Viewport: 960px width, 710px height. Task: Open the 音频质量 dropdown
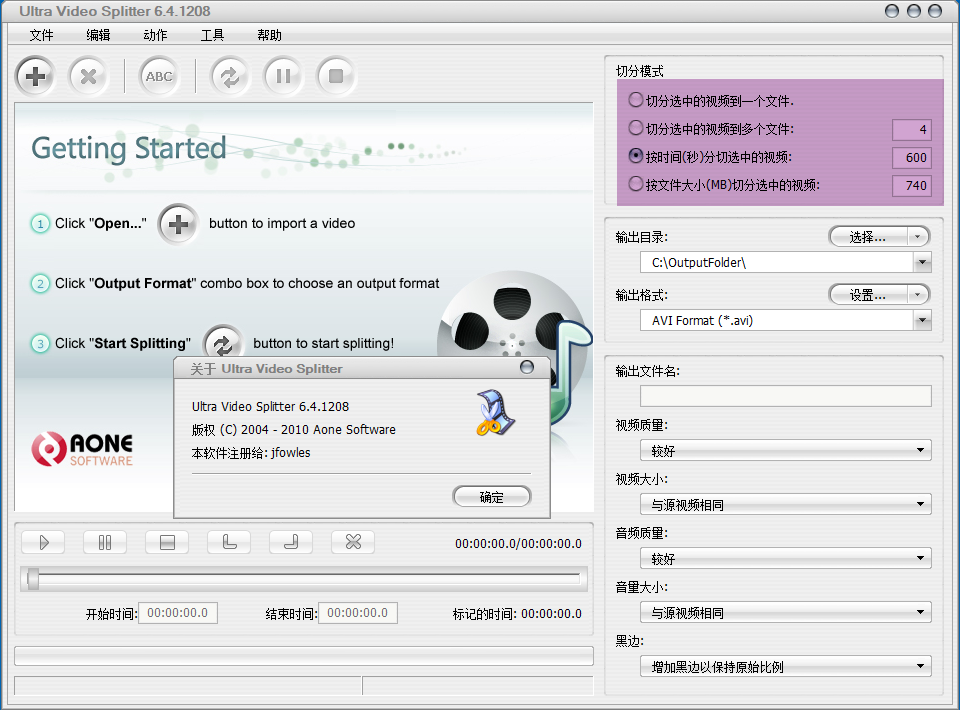click(786, 558)
